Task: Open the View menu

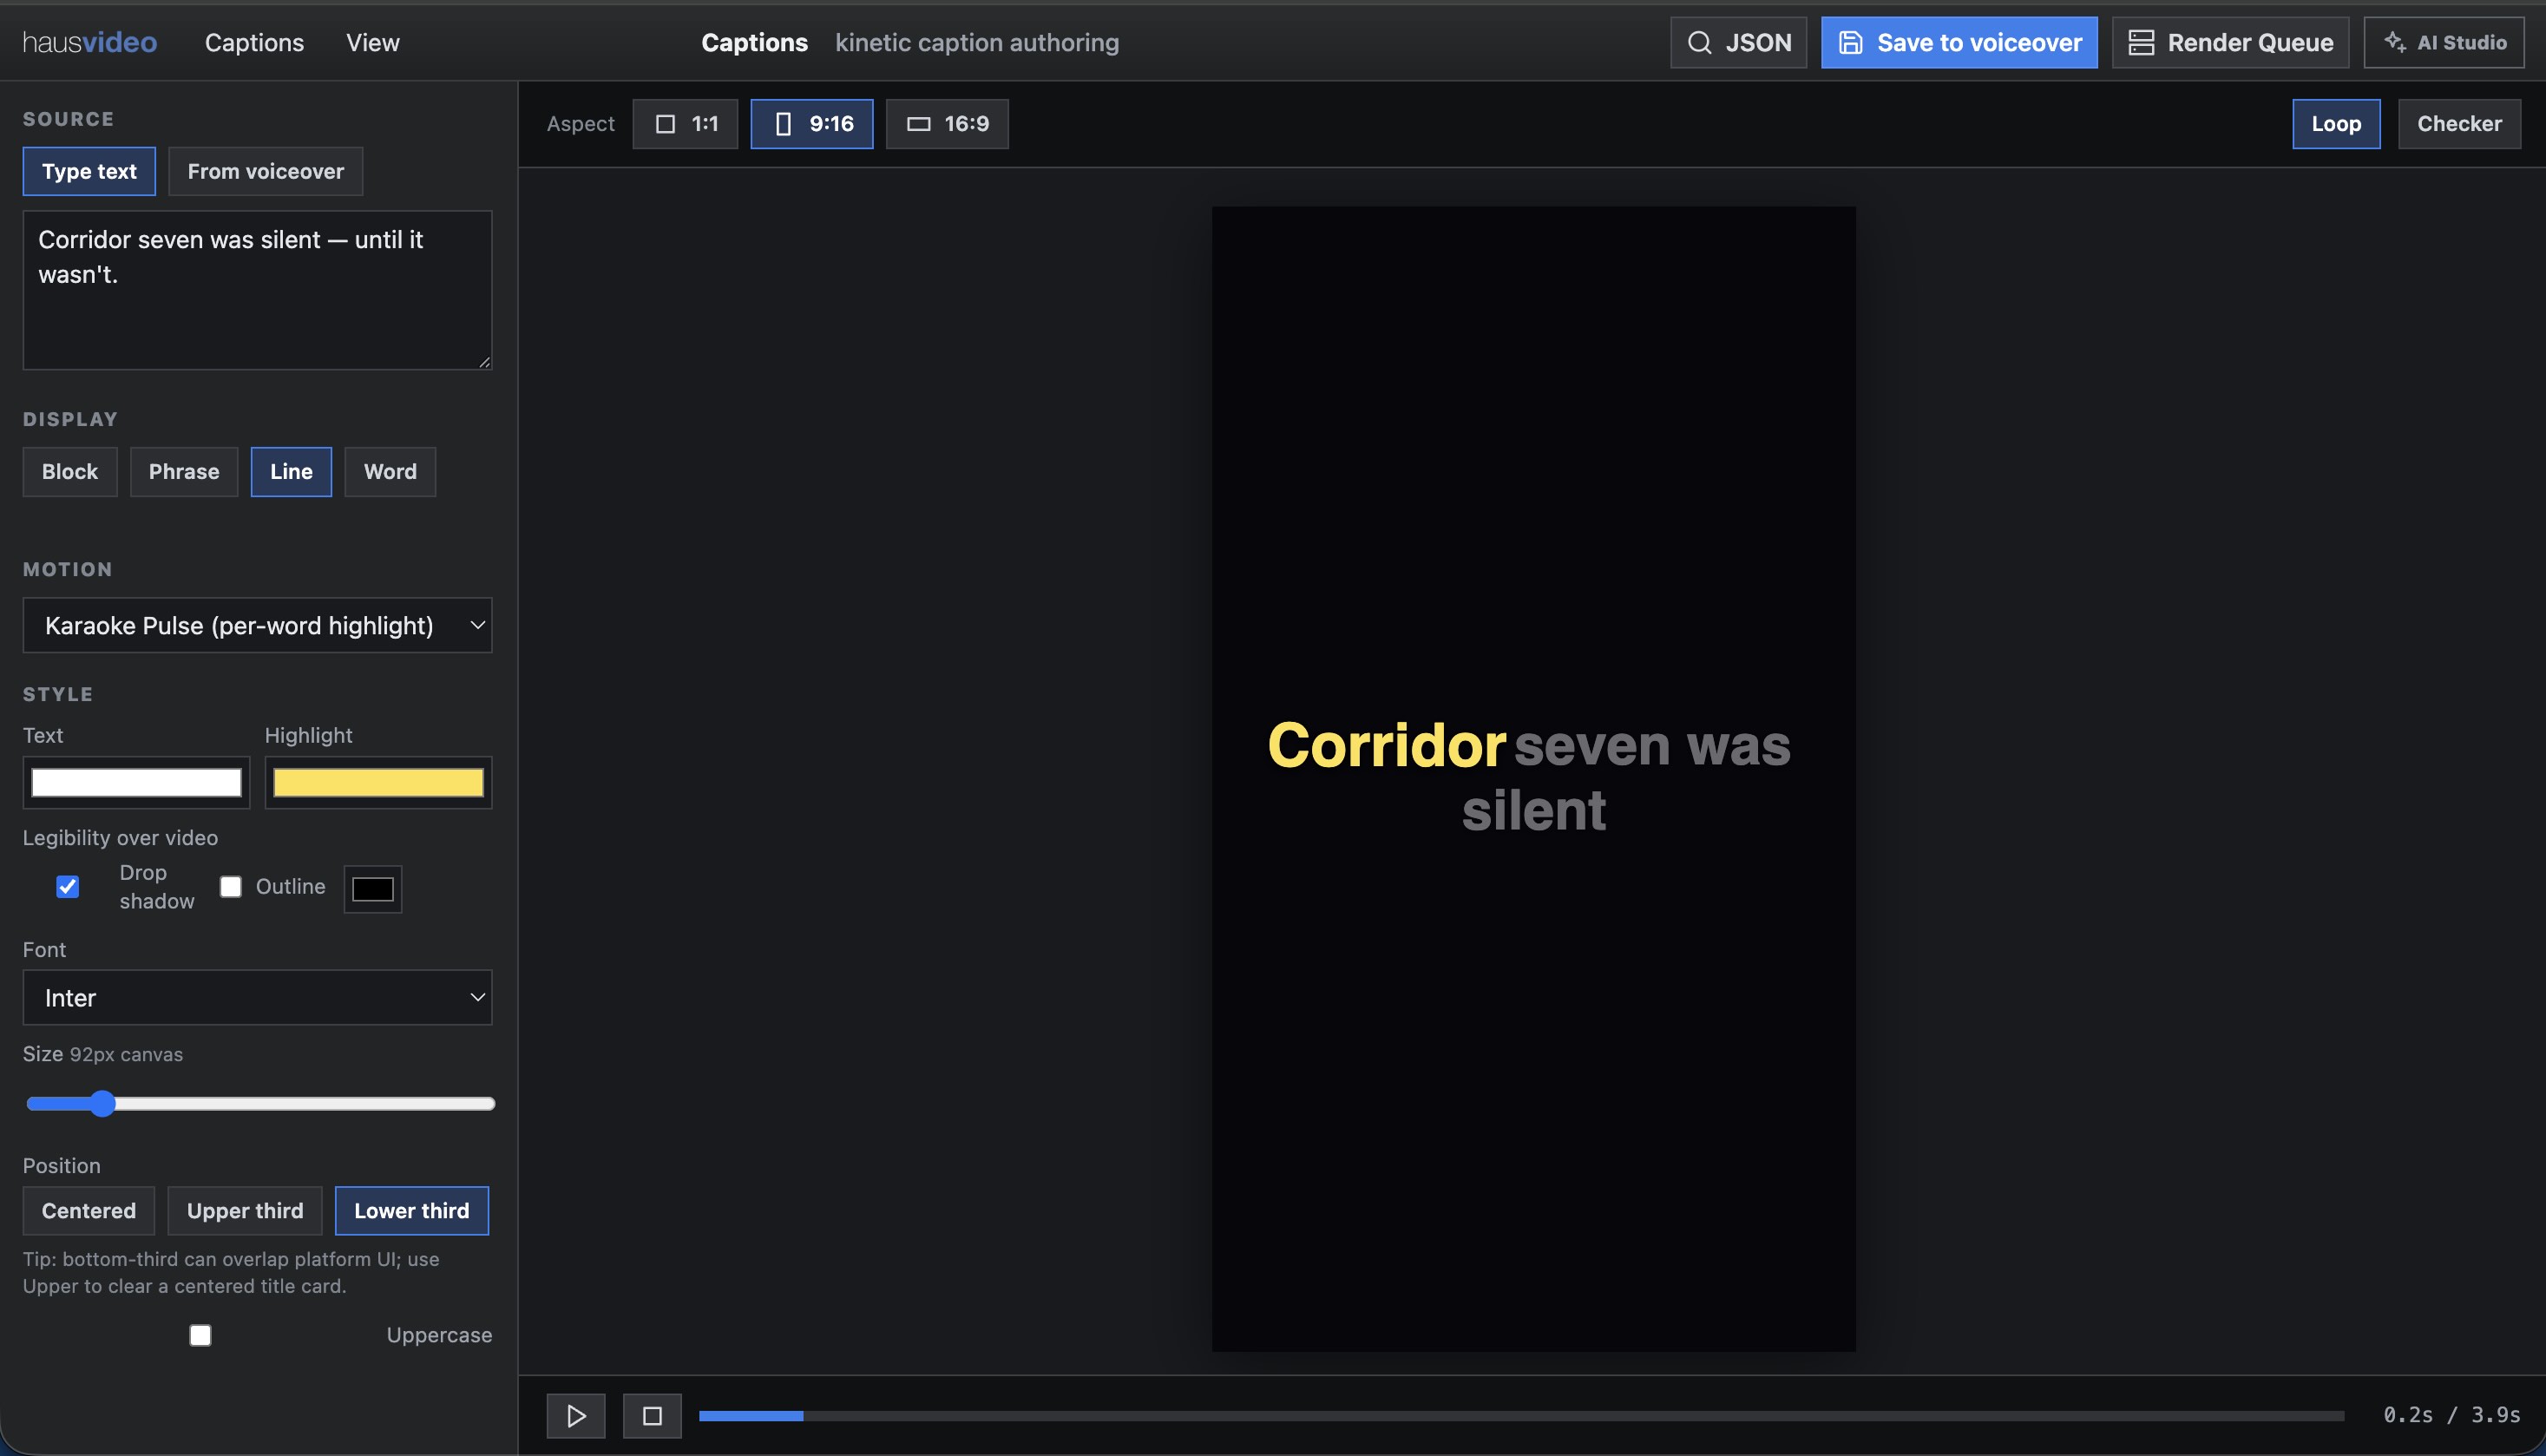Action: coord(372,42)
